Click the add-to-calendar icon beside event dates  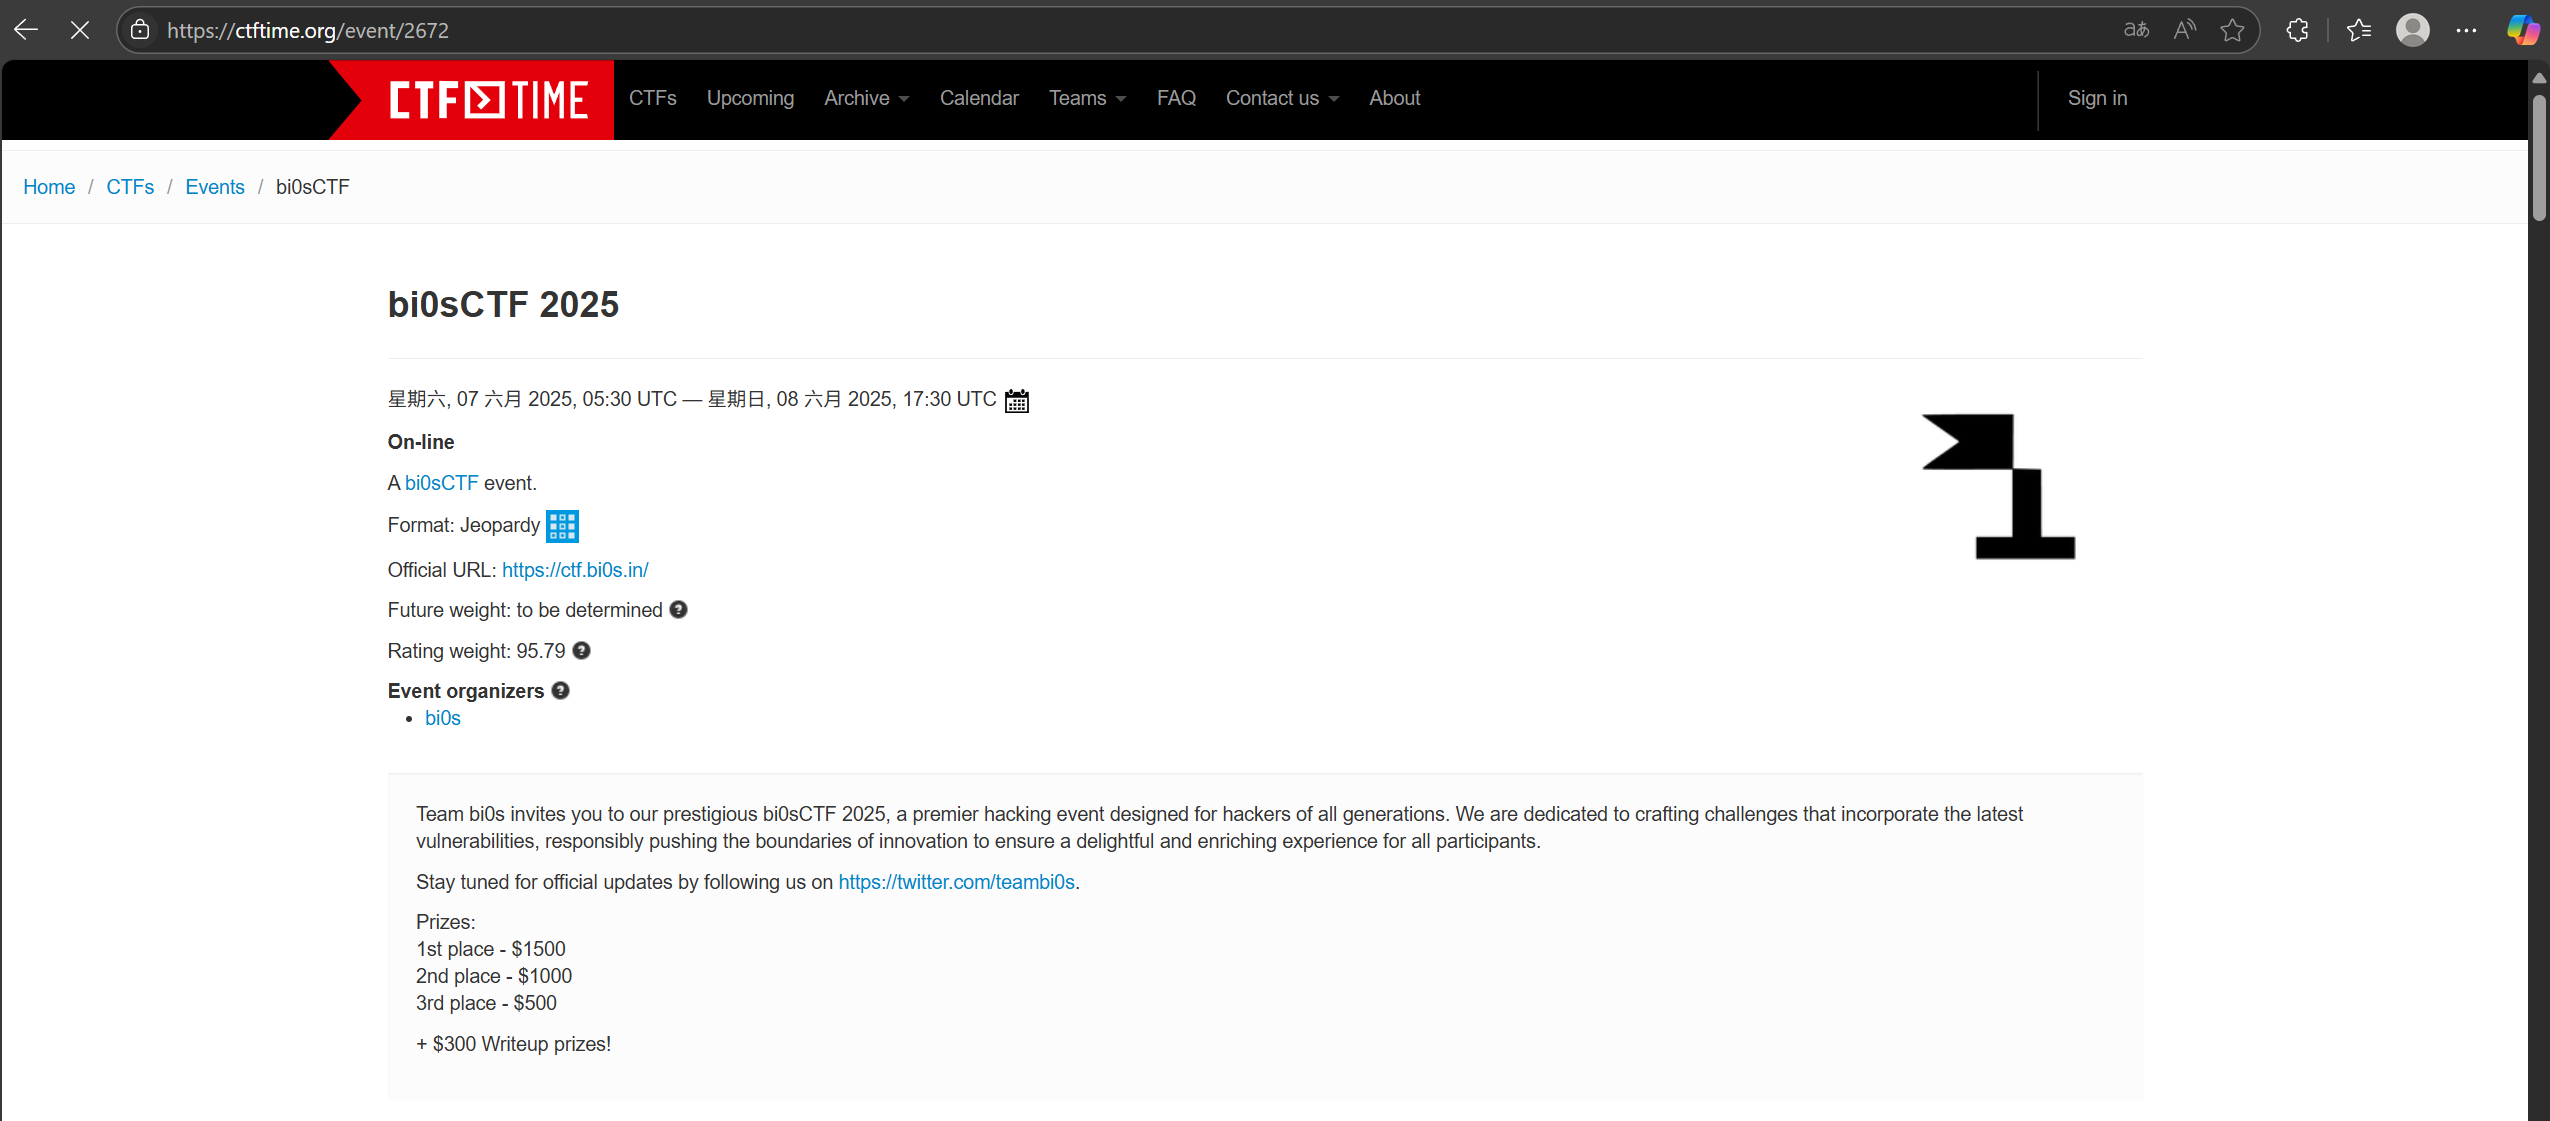(1016, 400)
